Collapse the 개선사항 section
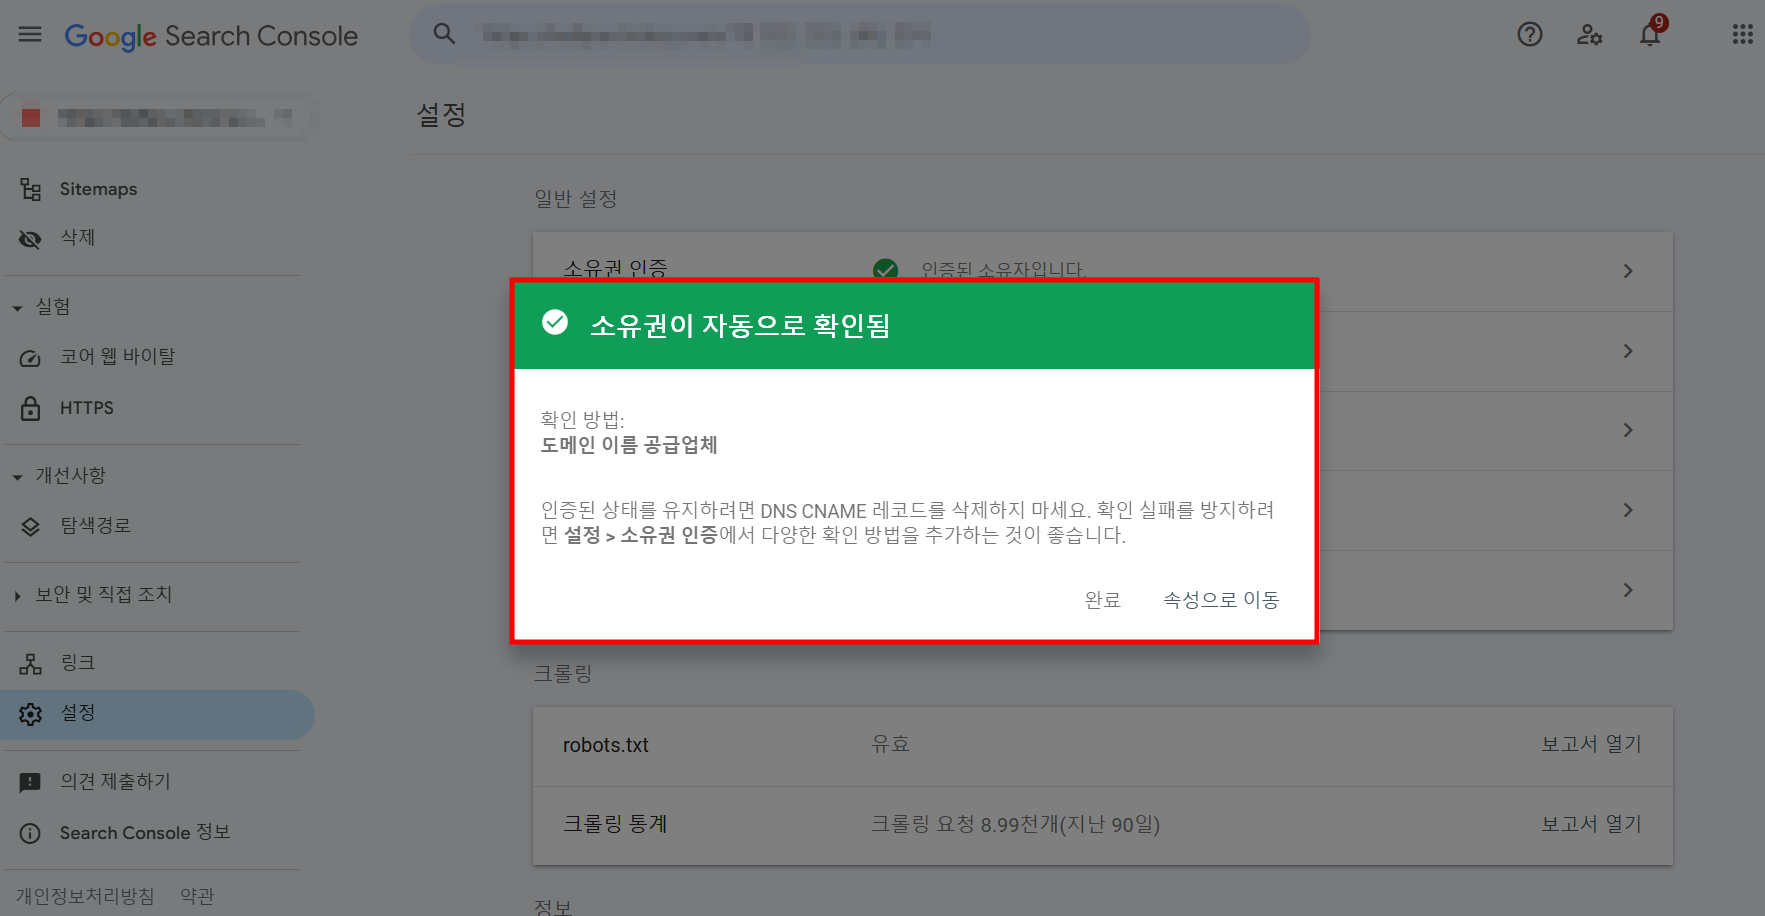This screenshot has width=1765, height=916. [17, 477]
